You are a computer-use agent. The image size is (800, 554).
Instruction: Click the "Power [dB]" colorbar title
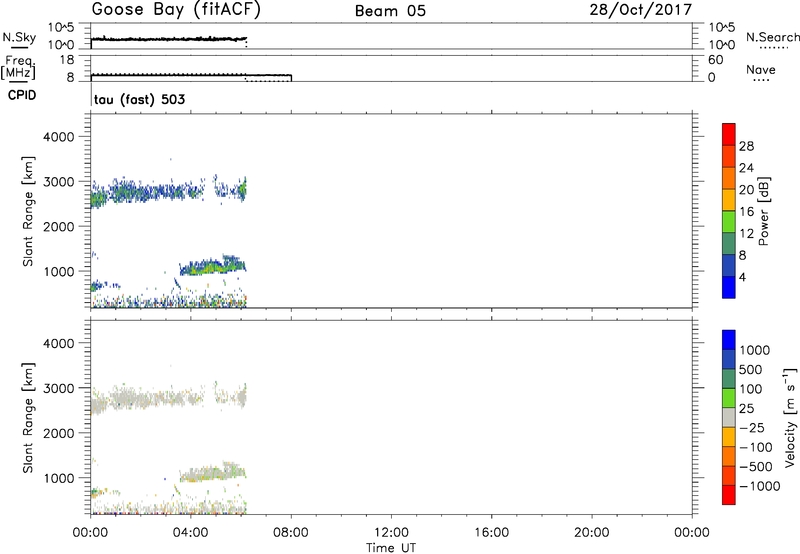764,211
